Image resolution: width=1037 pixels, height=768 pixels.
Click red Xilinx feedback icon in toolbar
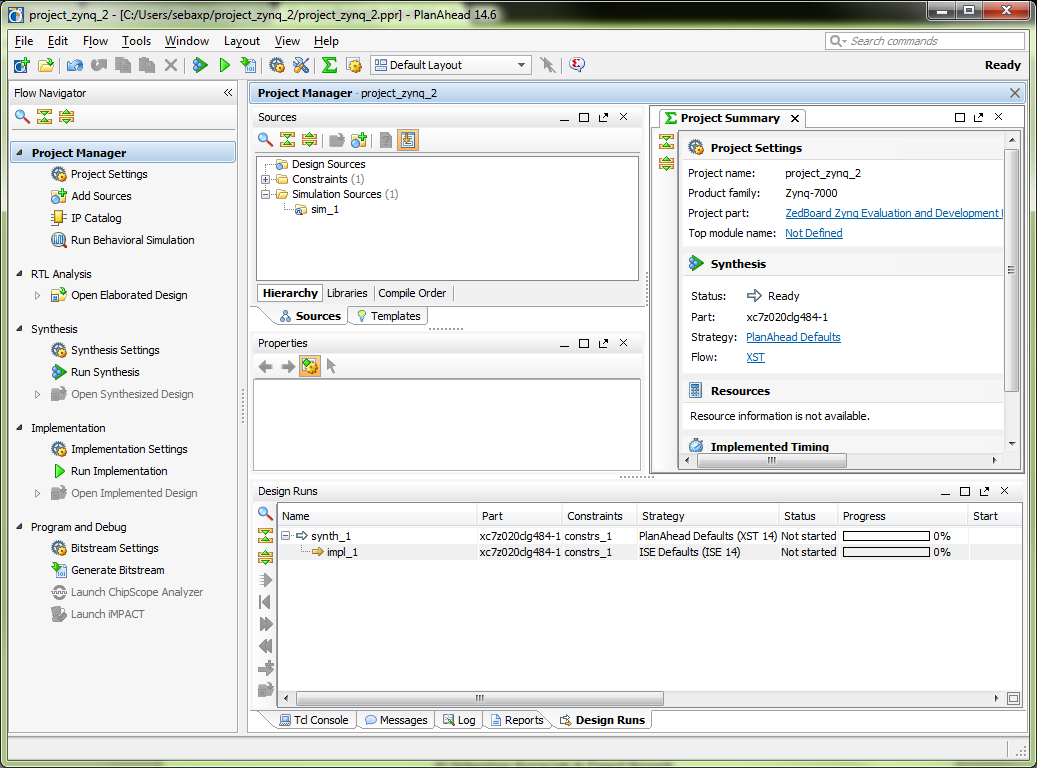[577, 65]
